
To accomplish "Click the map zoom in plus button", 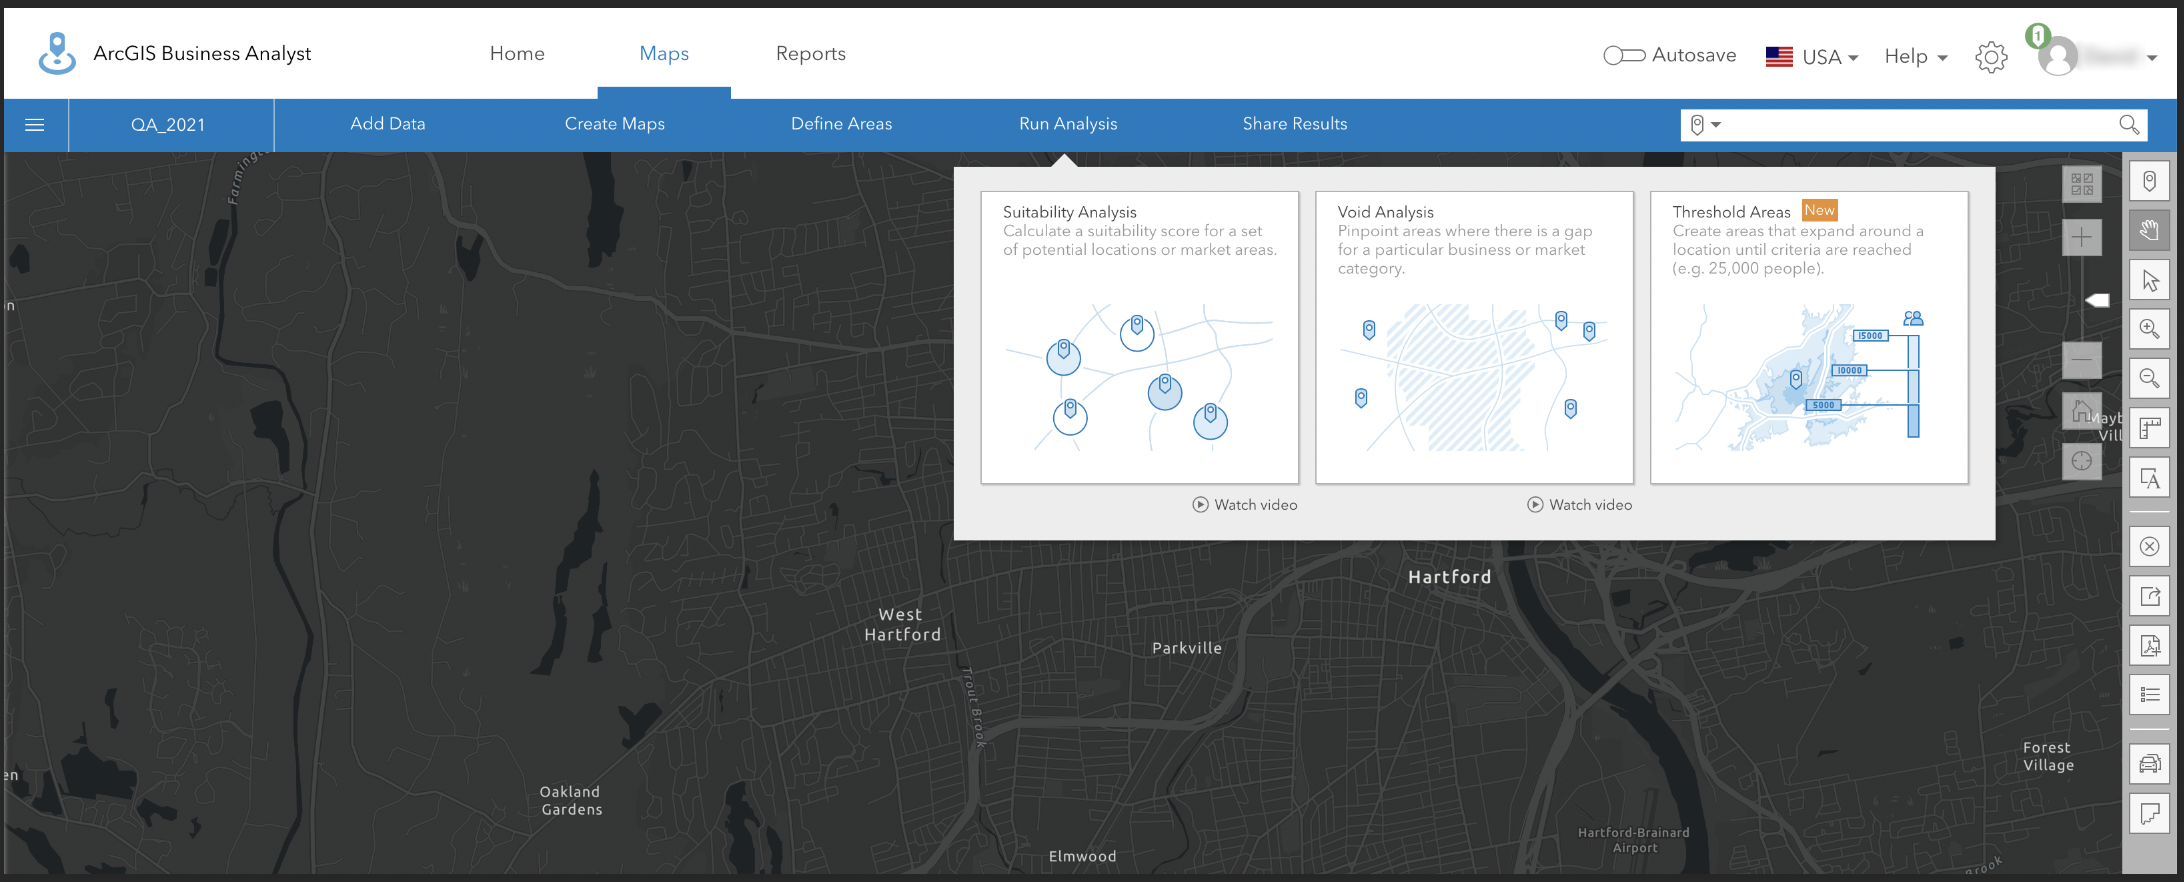I will [x=2082, y=237].
